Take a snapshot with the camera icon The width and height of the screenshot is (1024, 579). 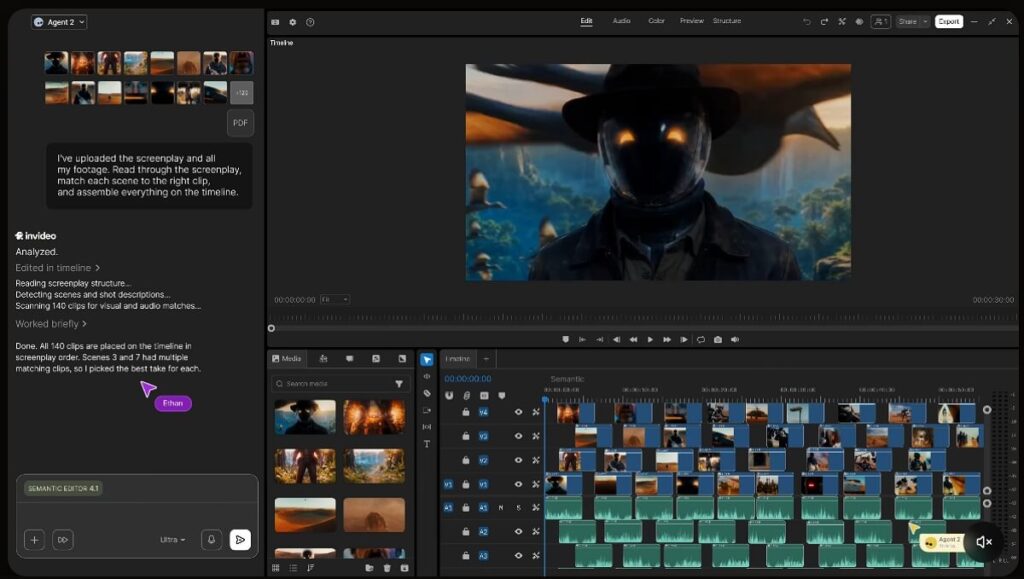point(718,339)
